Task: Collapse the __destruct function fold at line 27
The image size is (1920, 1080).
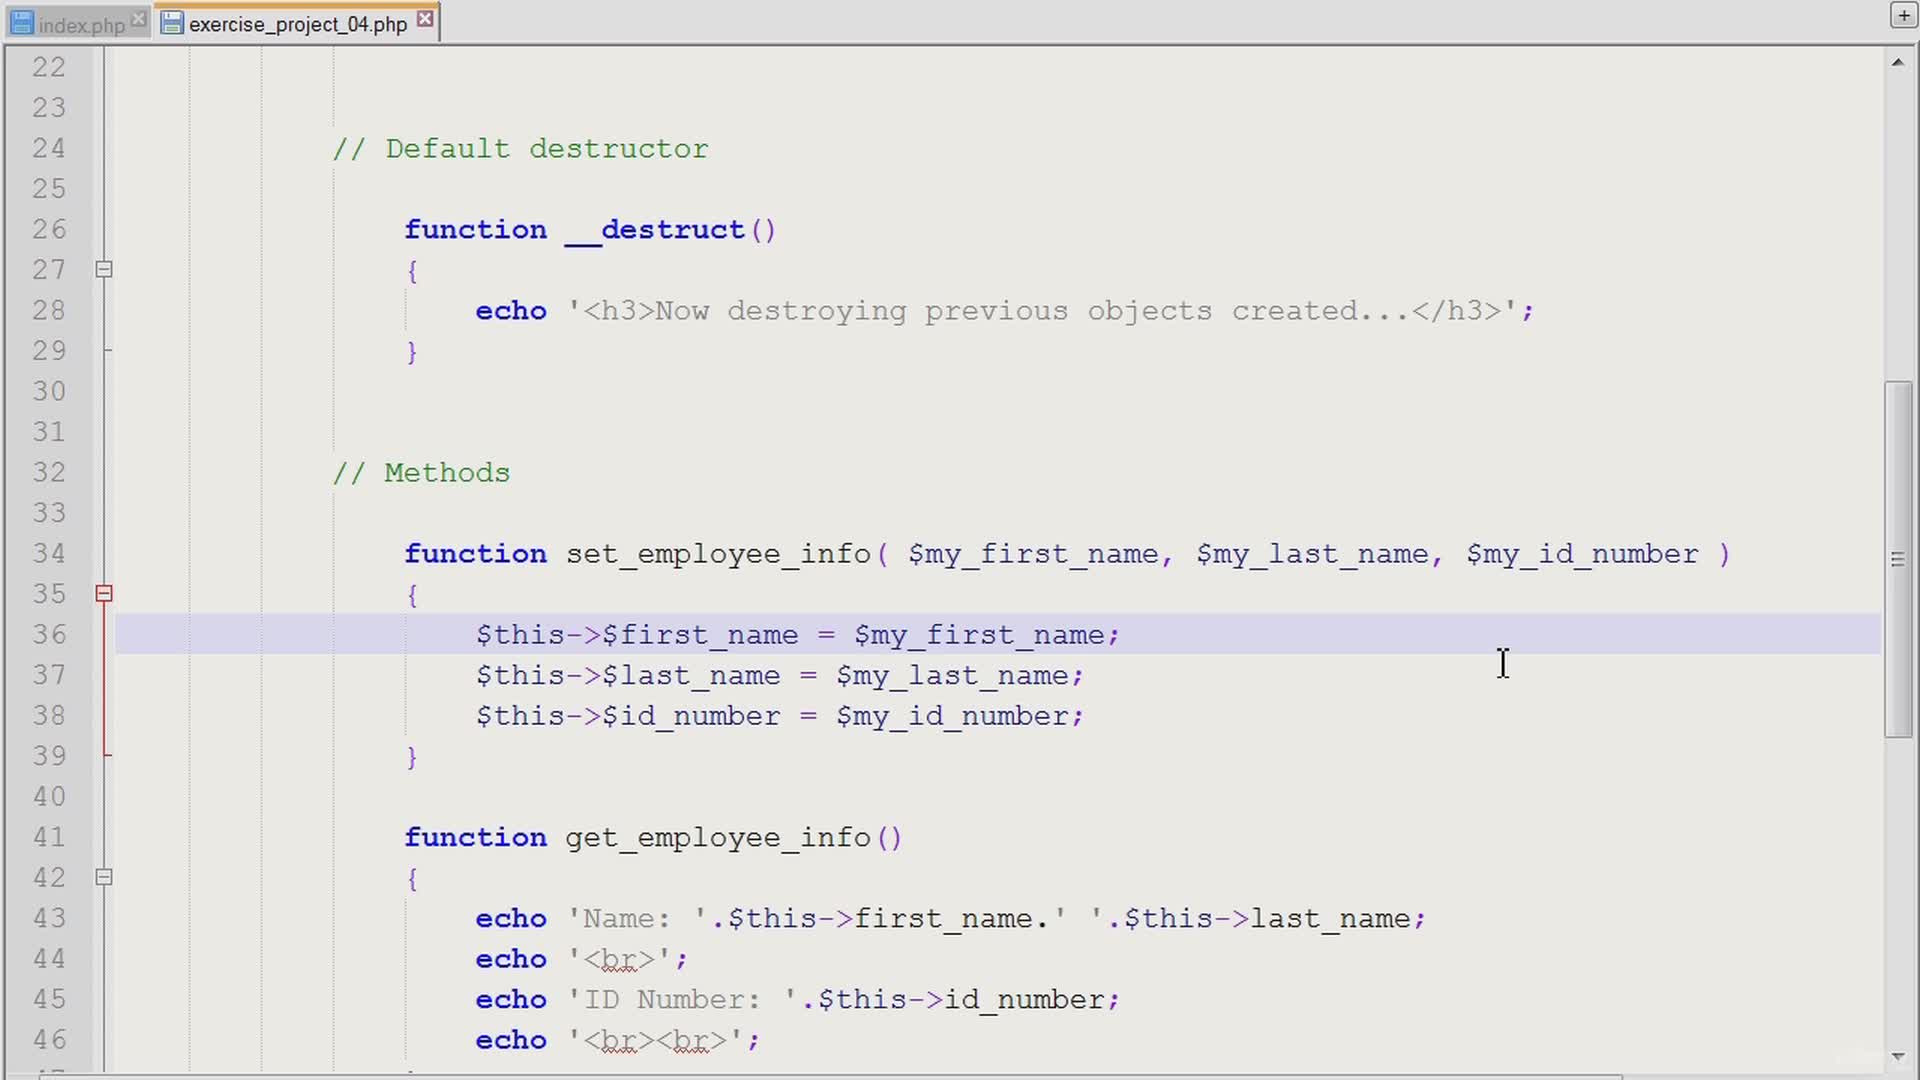Action: click(x=104, y=269)
